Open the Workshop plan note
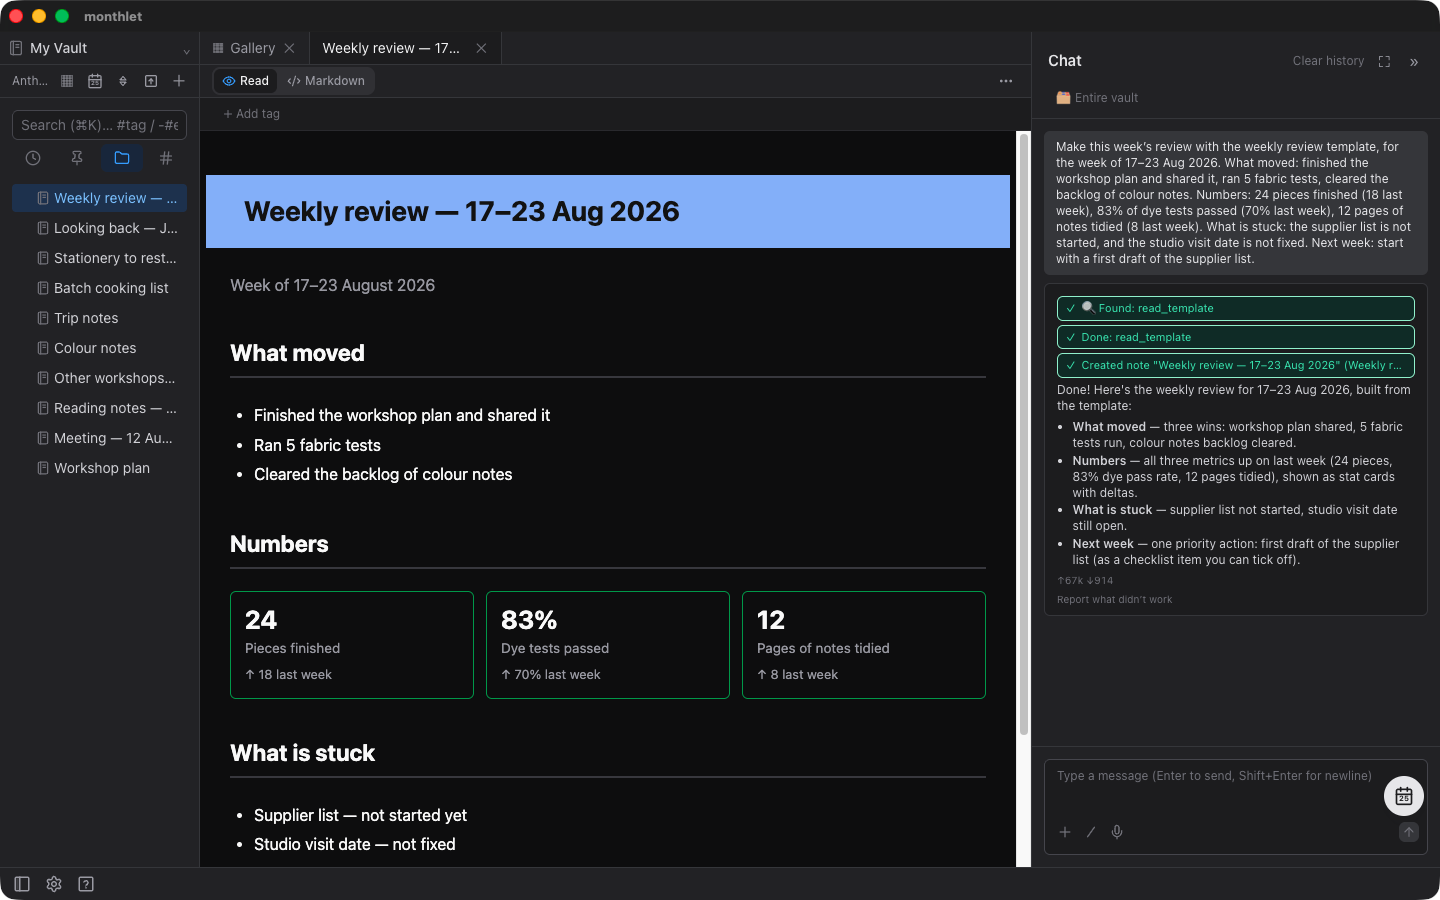Viewport: 1440px width, 900px height. click(x=99, y=468)
